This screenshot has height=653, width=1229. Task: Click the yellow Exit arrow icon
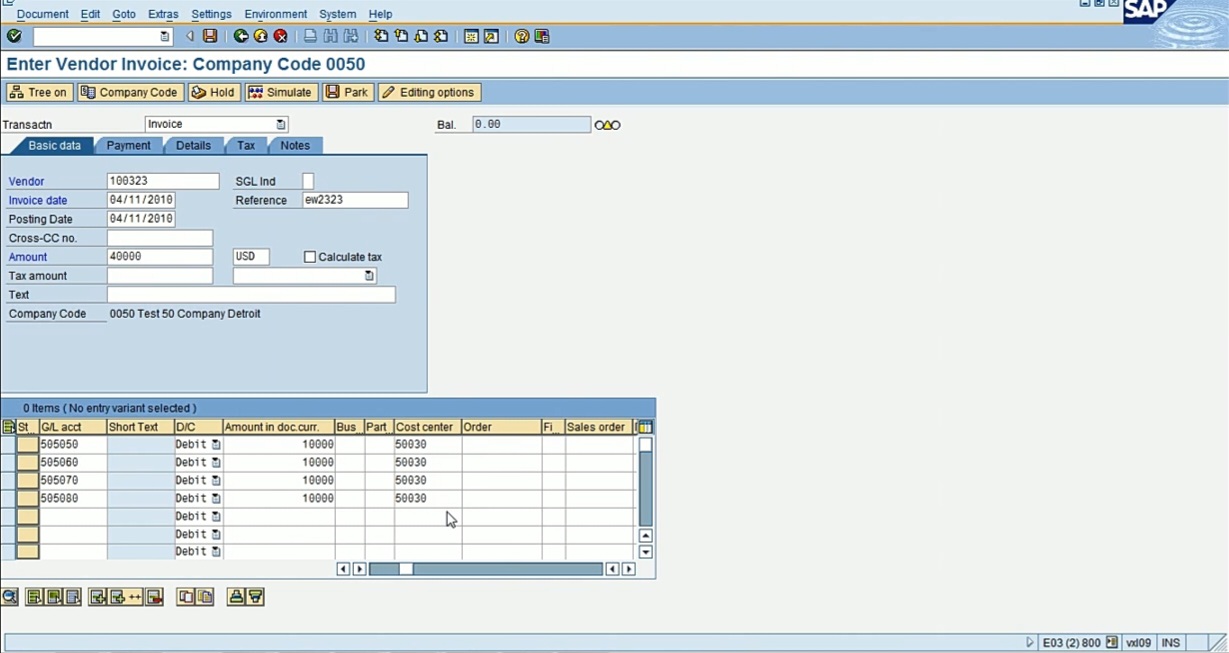coord(261,36)
